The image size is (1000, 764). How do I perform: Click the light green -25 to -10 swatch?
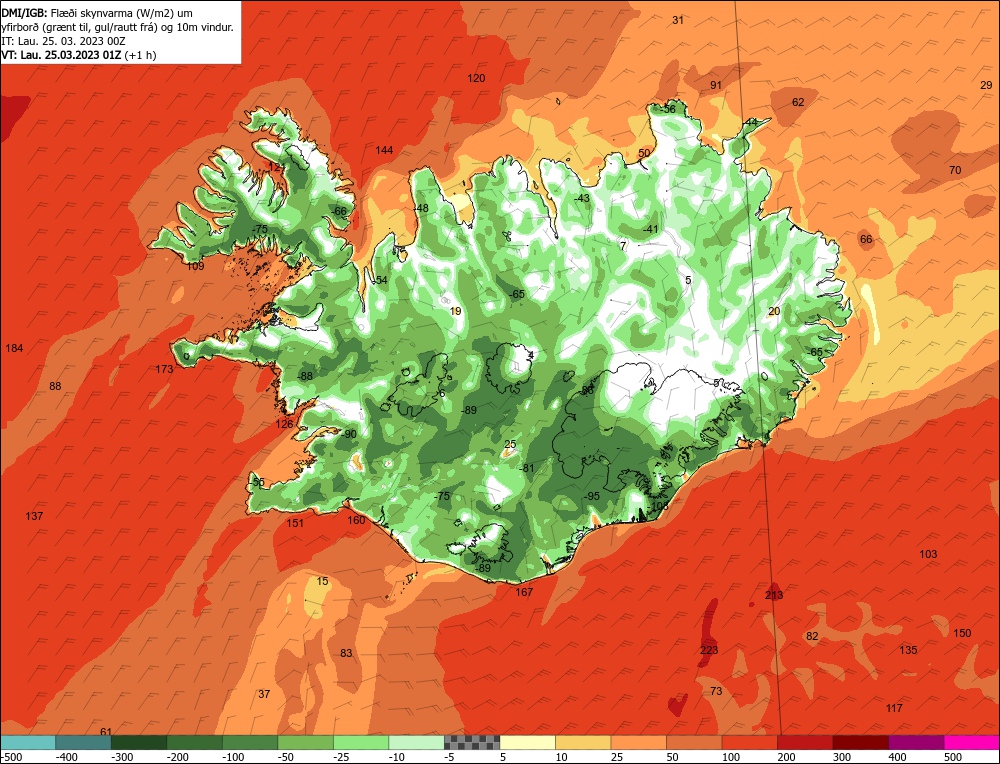[x=361, y=742]
